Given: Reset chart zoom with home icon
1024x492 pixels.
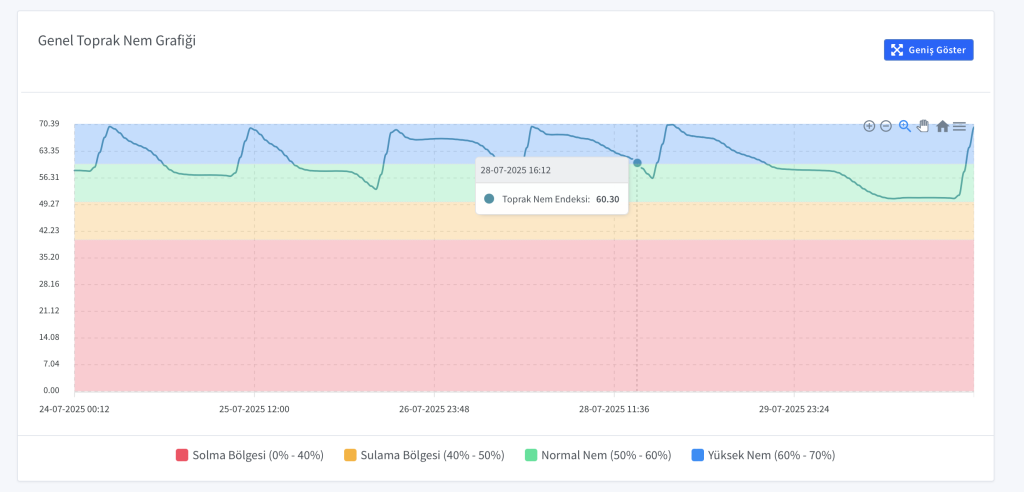Looking at the screenshot, I should click(x=942, y=126).
